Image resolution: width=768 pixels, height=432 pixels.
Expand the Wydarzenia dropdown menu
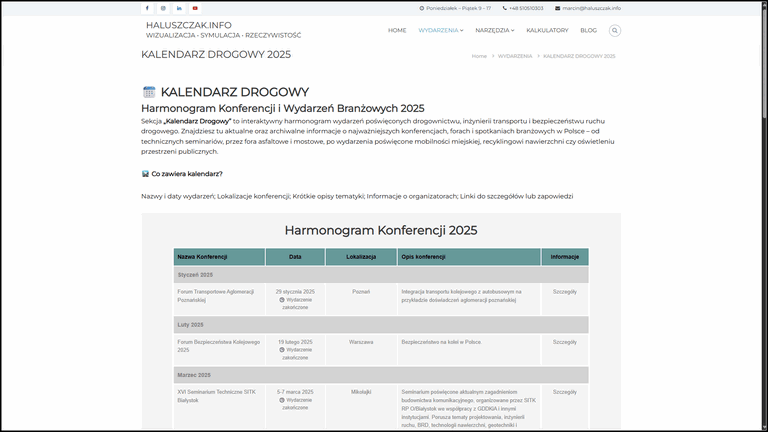pyautogui.click(x=440, y=30)
